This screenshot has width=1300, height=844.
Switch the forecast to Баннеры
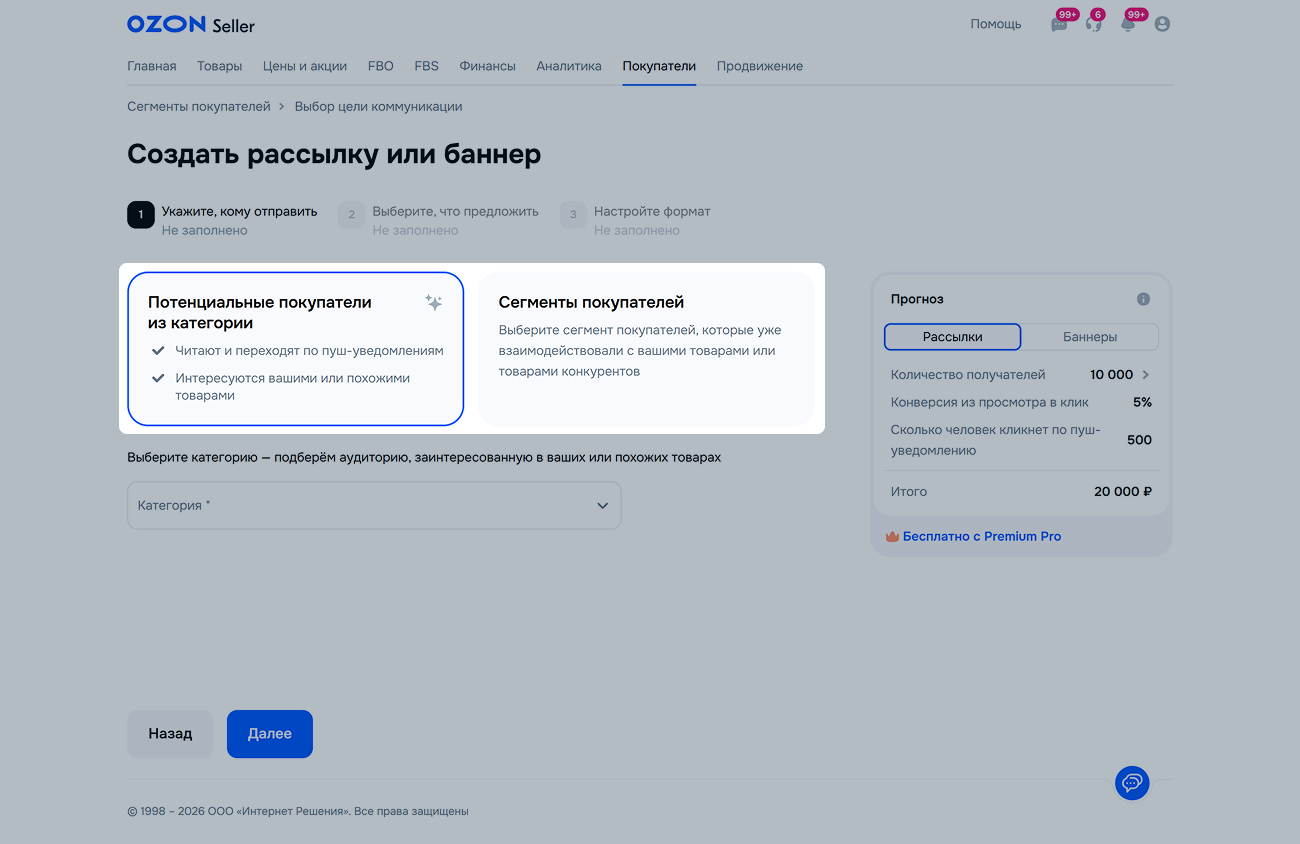click(1089, 337)
